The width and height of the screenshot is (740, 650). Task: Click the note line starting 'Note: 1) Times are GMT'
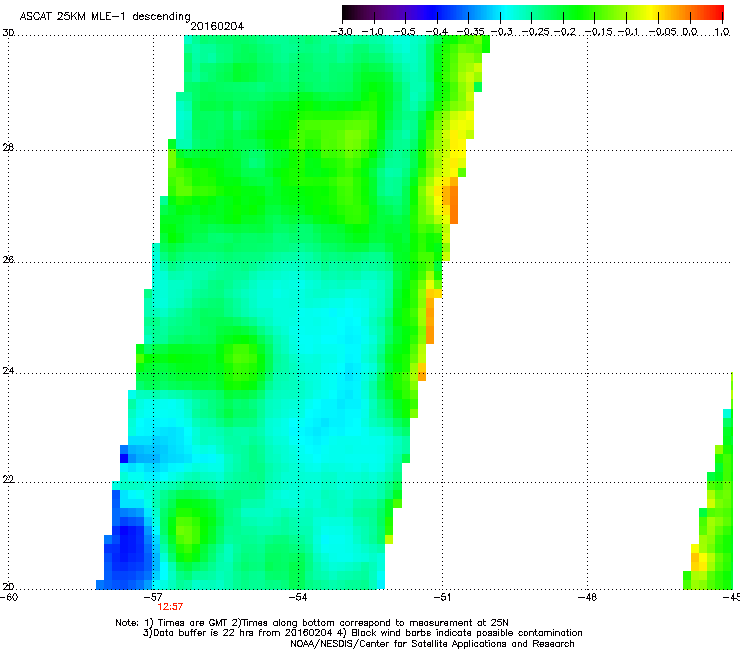(x=311, y=623)
